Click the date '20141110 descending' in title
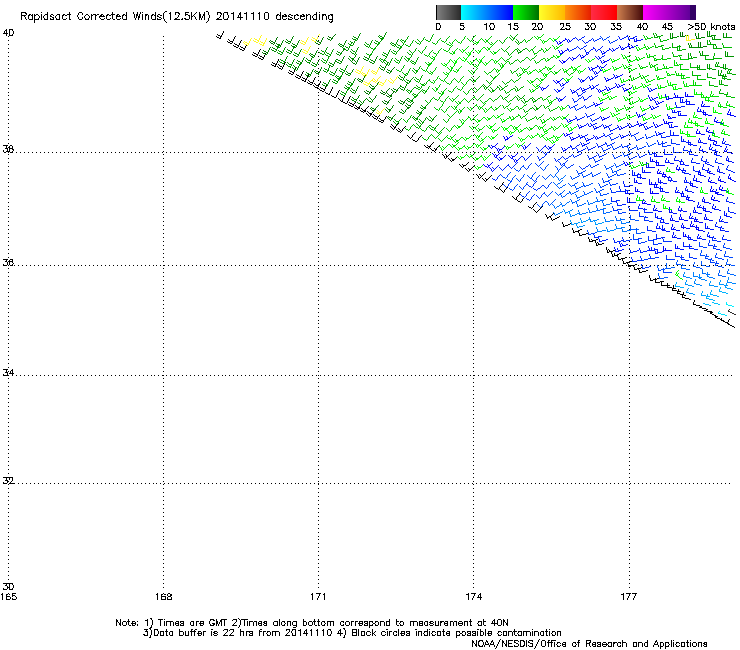Viewport: 740px width, 650px height. 275,17
